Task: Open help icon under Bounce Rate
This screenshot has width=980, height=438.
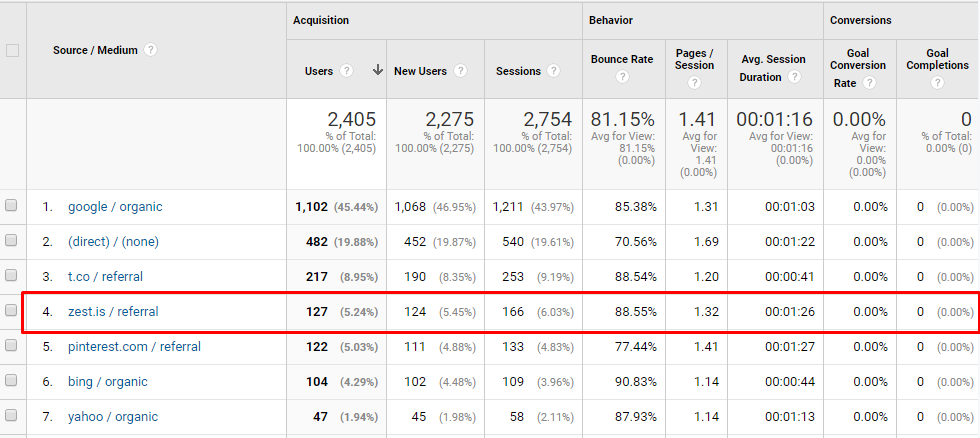Action: tap(622, 77)
